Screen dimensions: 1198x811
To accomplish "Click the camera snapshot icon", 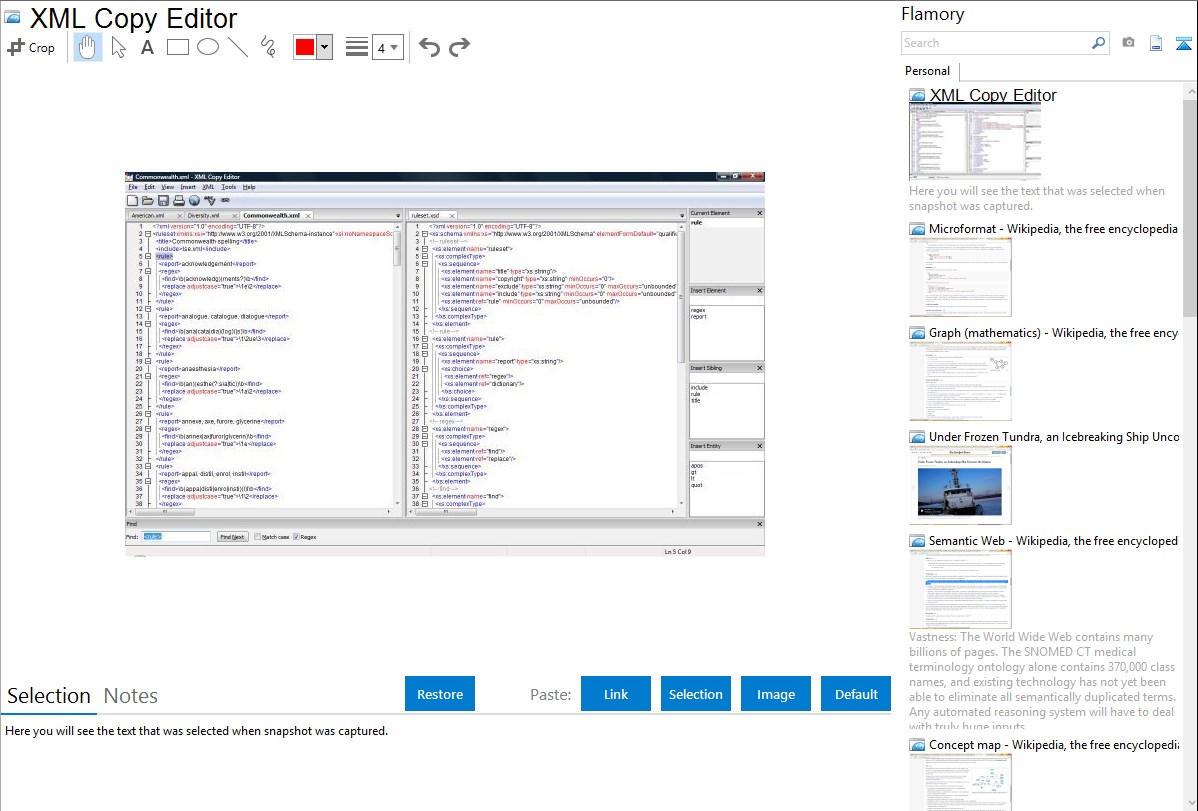I will [1128, 43].
